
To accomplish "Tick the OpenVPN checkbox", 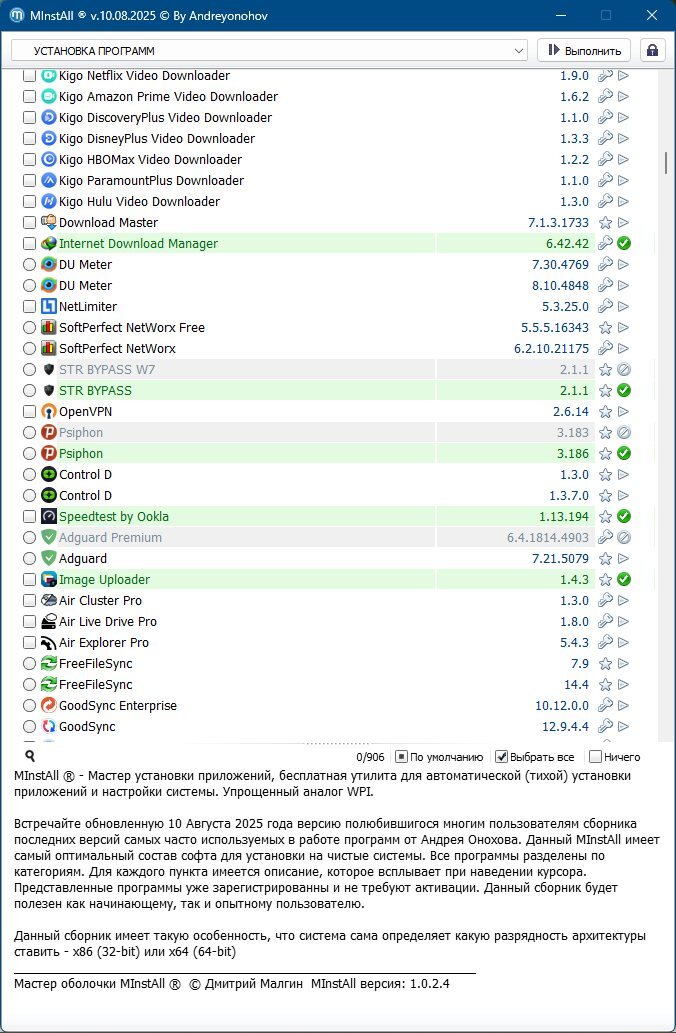I will (29, 412).
